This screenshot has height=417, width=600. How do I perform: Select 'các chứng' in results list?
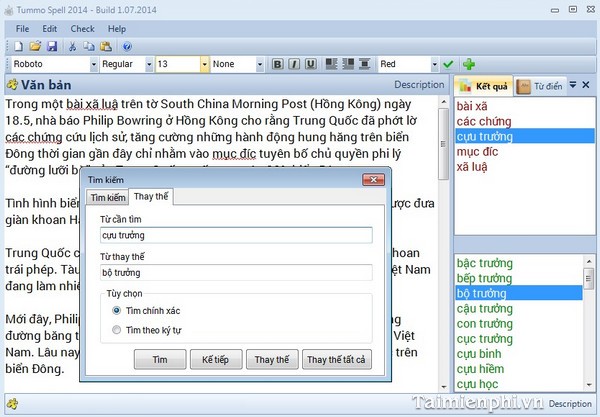coord(525,121)
